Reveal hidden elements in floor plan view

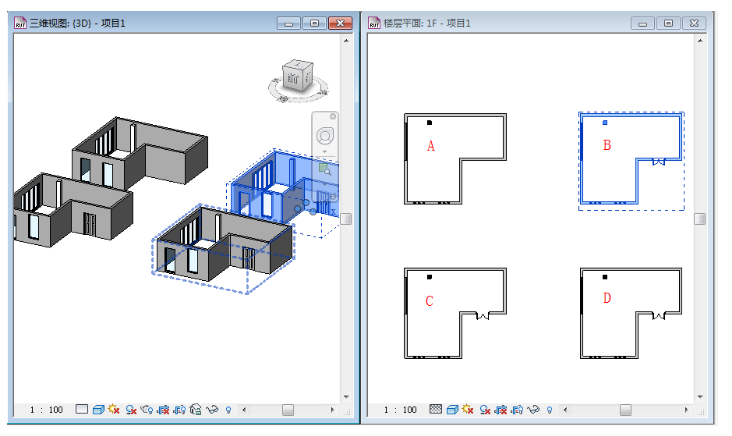pos(549,410)
